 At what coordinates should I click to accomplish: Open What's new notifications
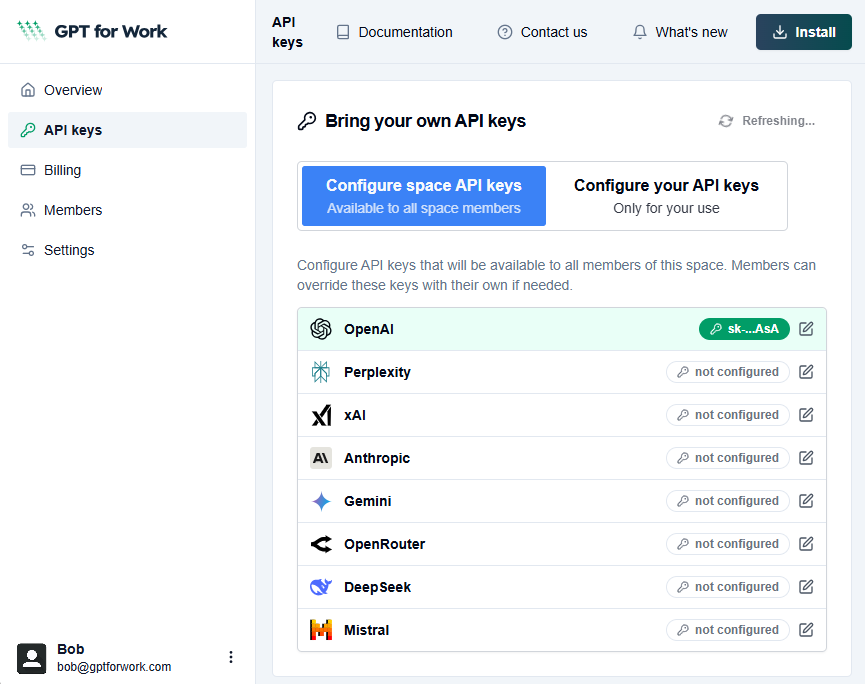pos(680,32)
